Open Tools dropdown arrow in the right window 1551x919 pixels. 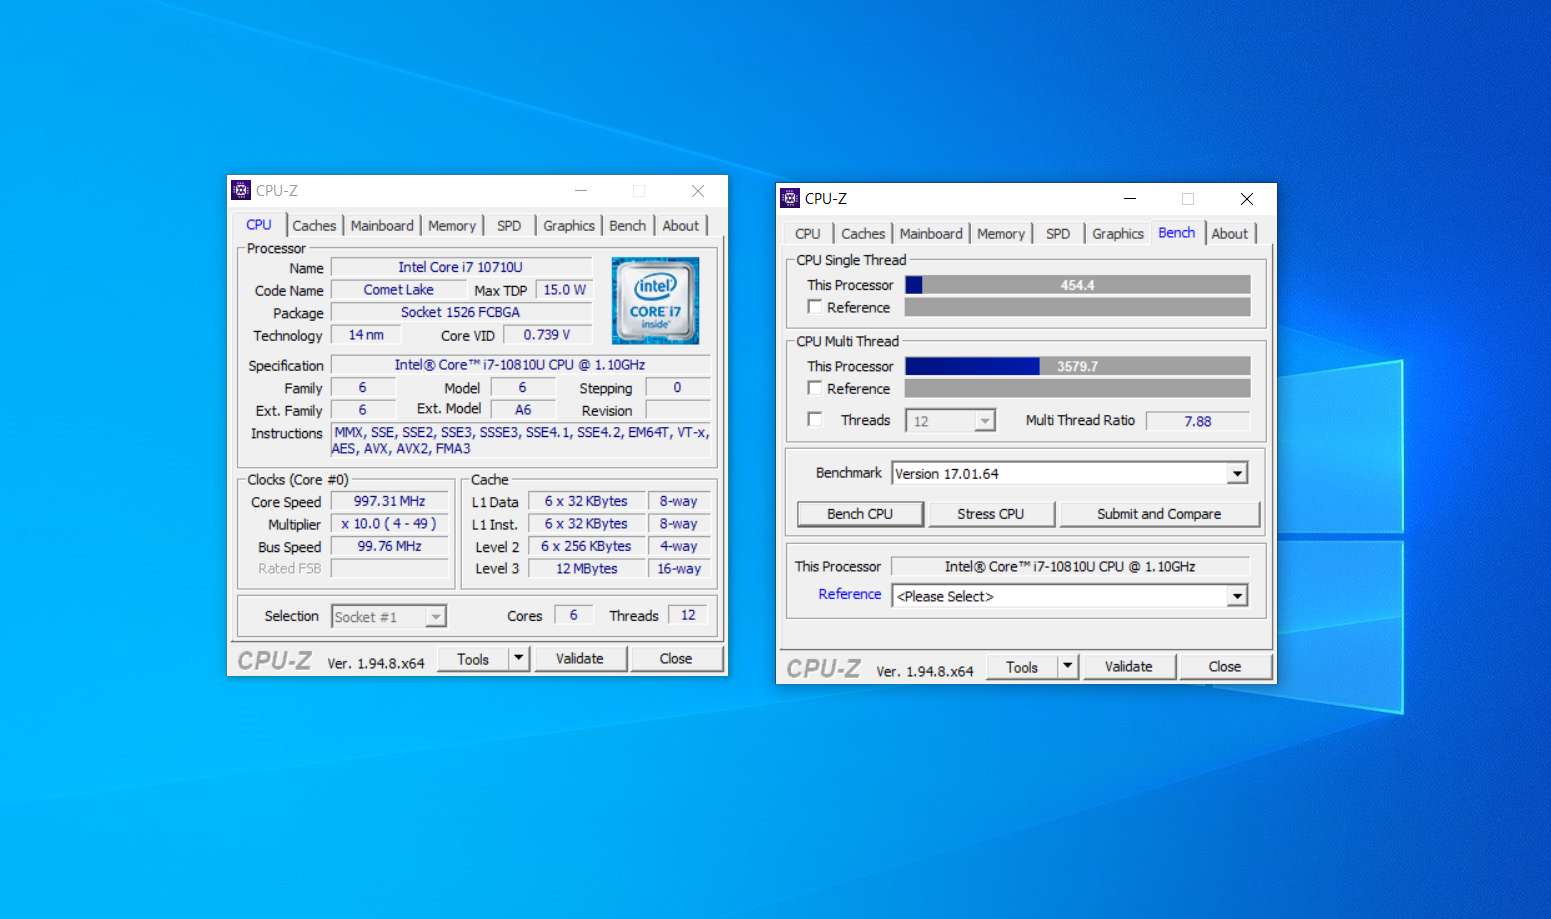click(1068, 667)
